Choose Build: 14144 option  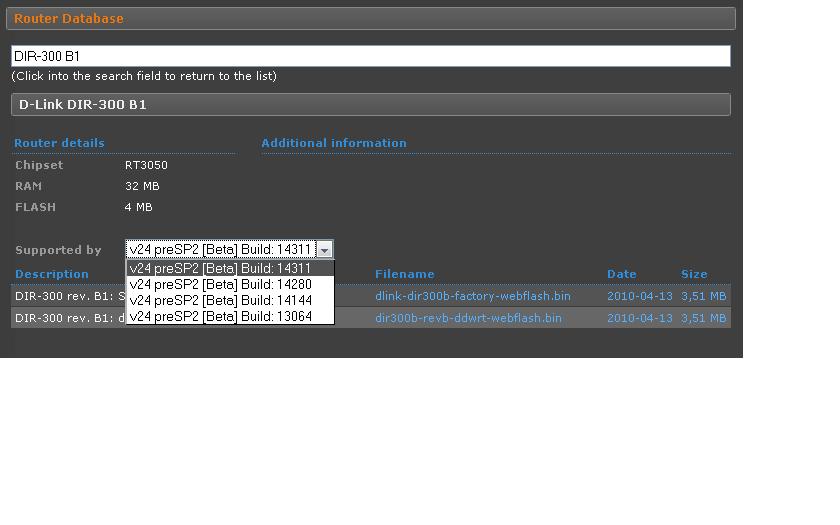230,301
